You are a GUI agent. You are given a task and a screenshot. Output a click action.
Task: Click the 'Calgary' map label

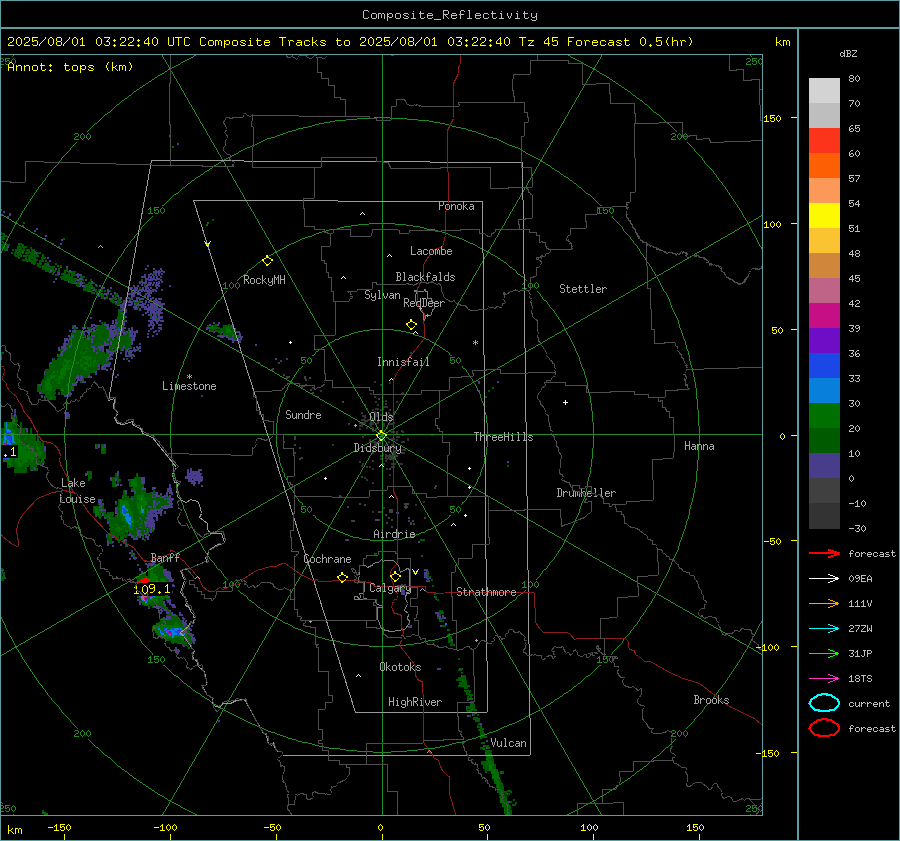pos(390,588)
